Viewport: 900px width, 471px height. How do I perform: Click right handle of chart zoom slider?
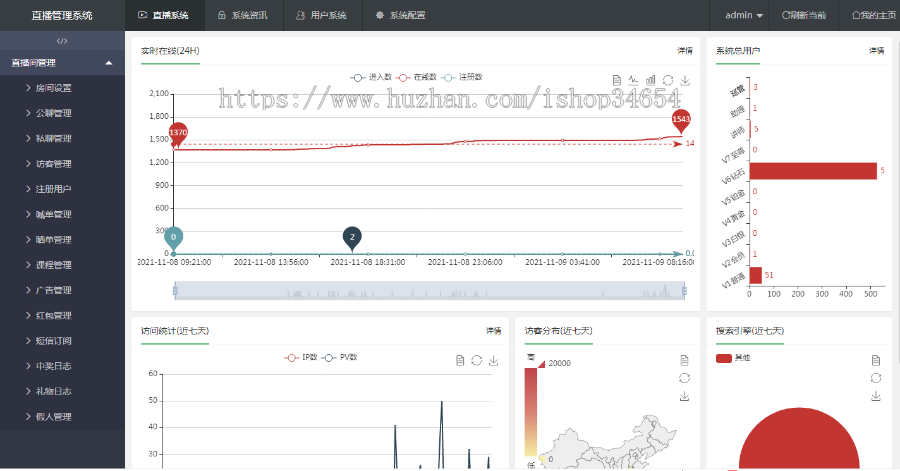pyautogui.click(x=684, y=291)
